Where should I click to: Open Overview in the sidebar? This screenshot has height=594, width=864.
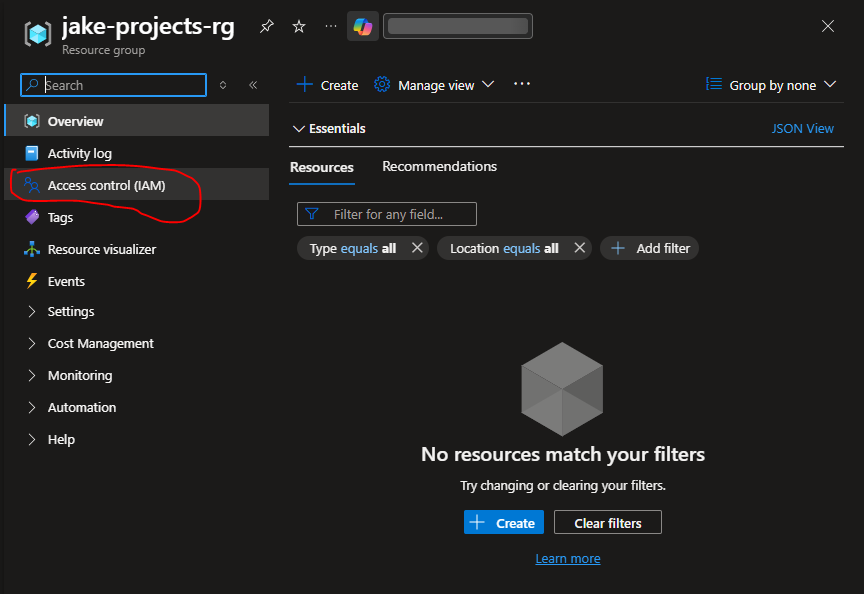(x=137, y=121)
